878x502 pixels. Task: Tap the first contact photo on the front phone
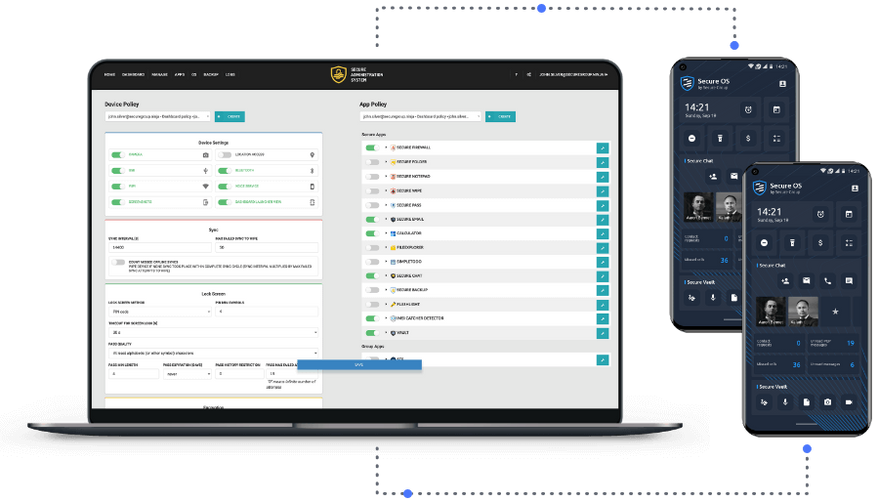(x=770, y=312)
